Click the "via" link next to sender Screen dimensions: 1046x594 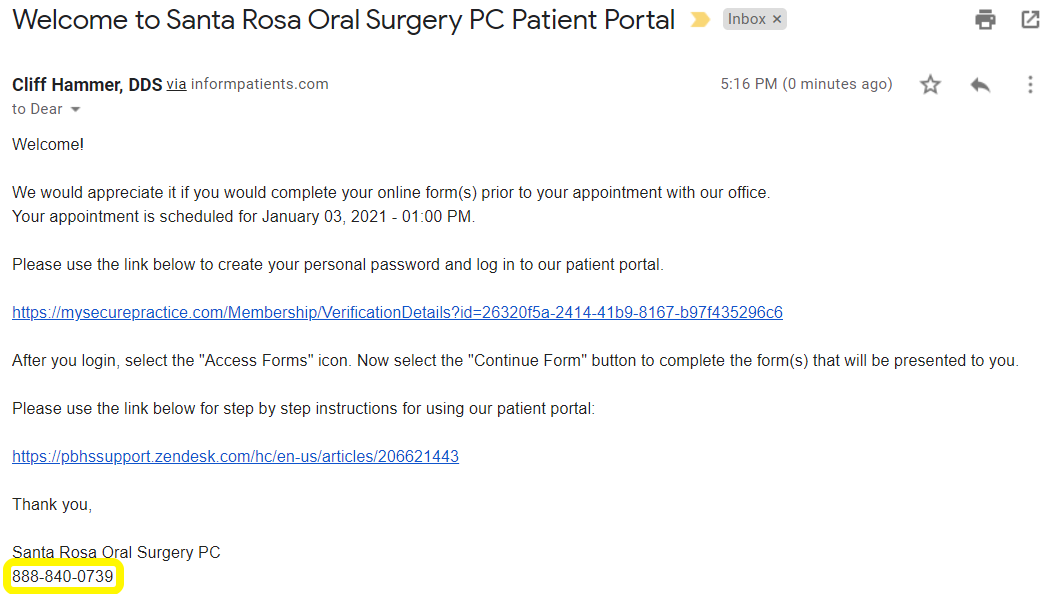(176, 84)
